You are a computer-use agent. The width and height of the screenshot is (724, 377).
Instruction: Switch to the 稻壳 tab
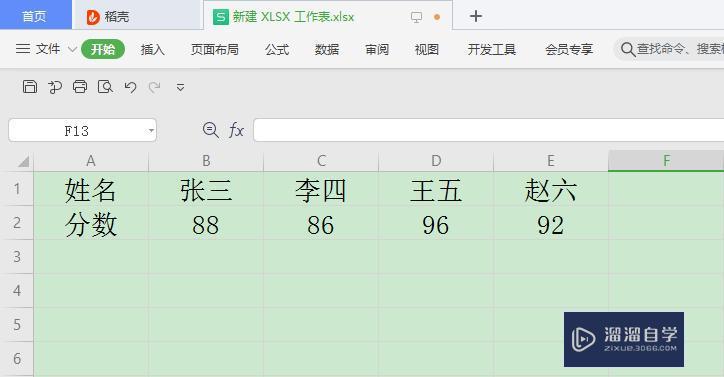tap(137, 16)
